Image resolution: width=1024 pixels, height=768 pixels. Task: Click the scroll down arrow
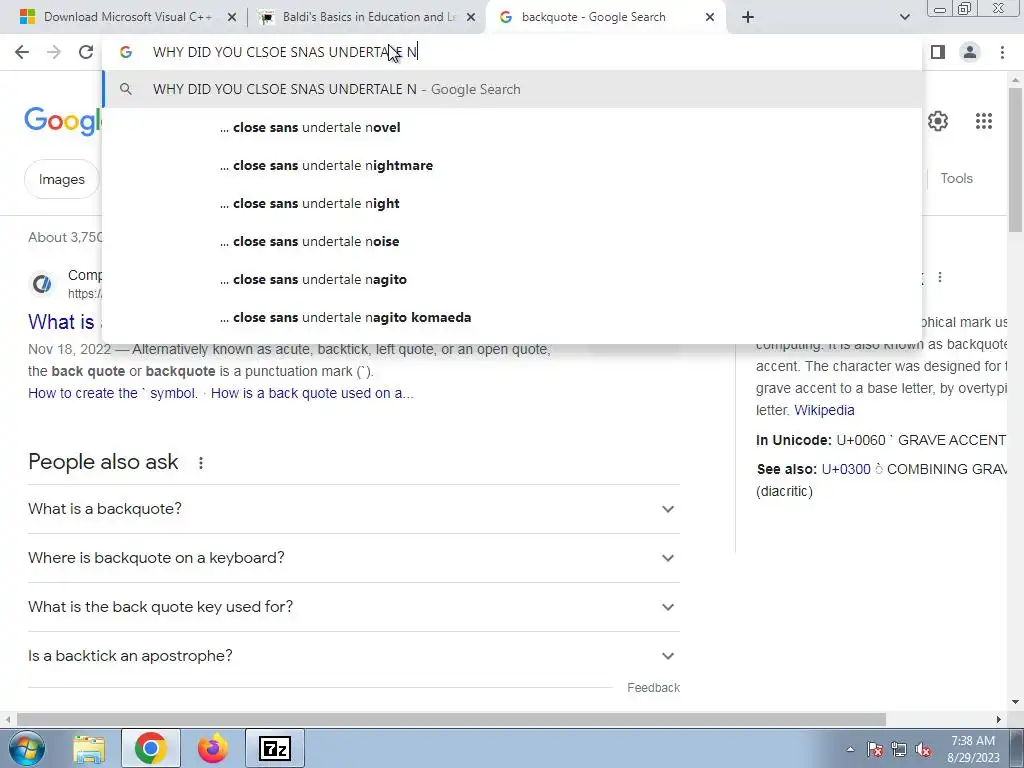coord(1016,703)
